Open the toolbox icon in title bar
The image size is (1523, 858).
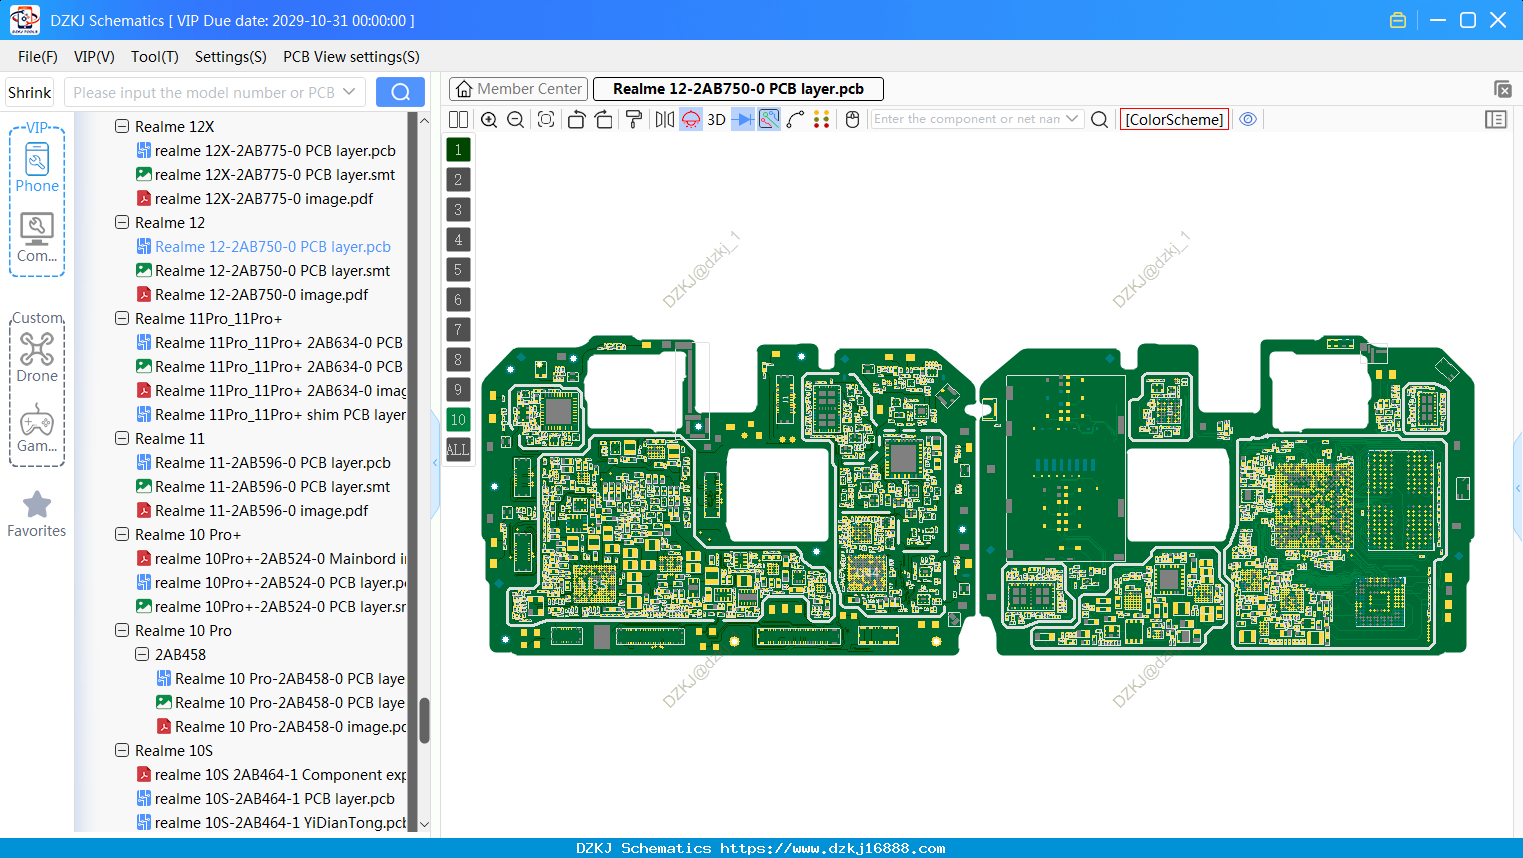tap(1398, 20)
